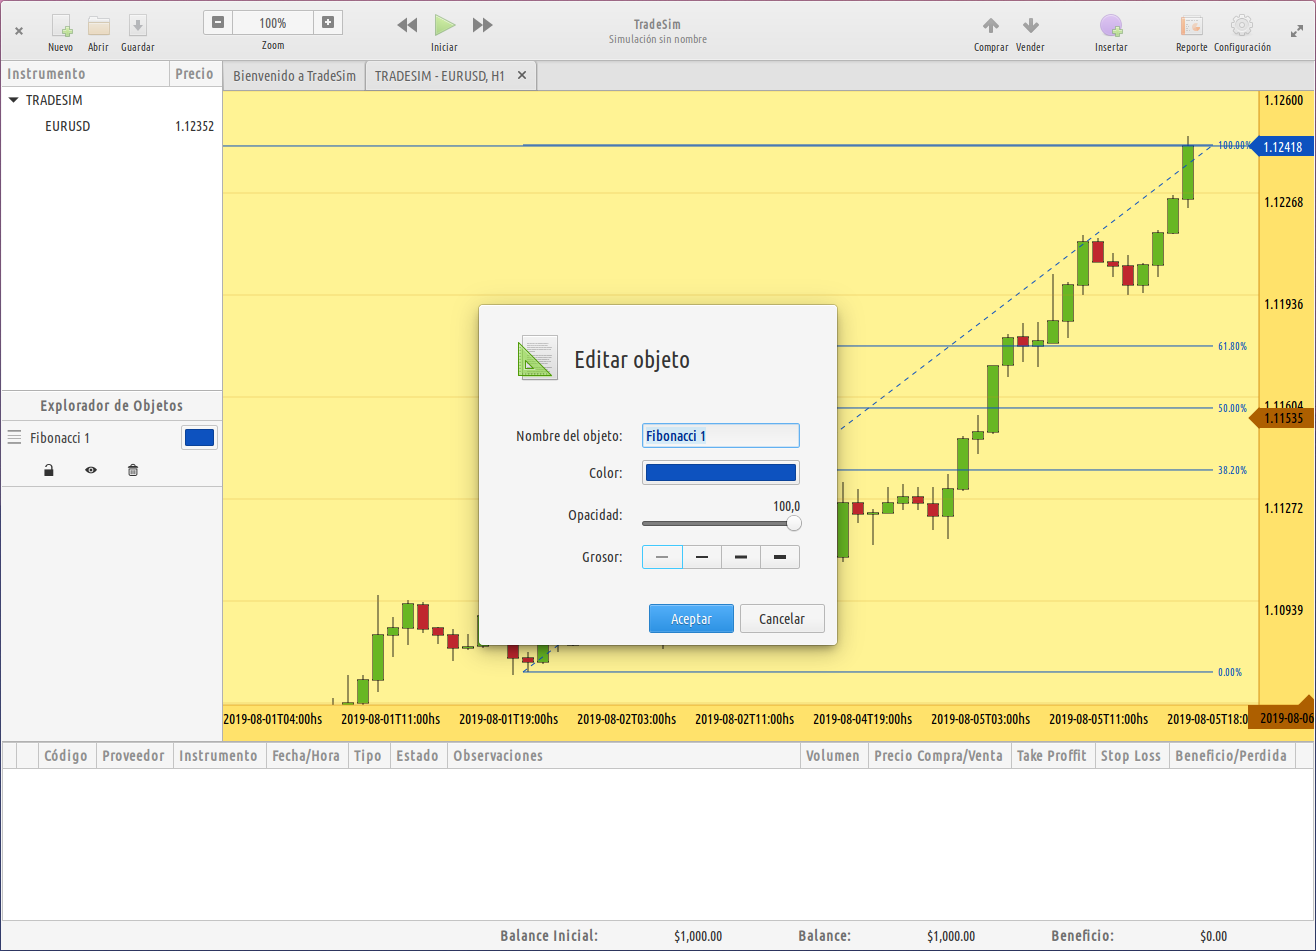Click the Precio column header

pos(195,74)
